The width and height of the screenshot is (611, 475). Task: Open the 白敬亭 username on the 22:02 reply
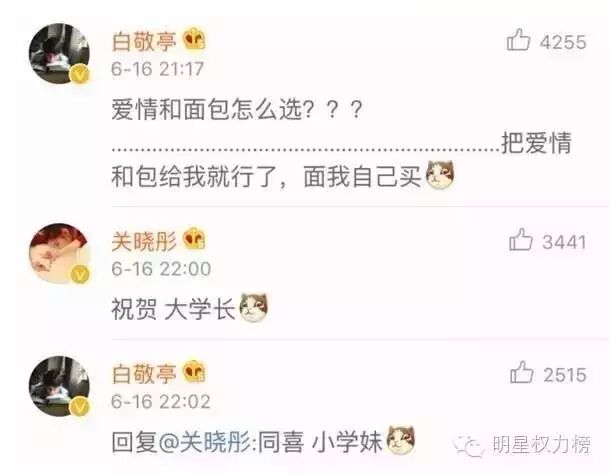[144, 374]
